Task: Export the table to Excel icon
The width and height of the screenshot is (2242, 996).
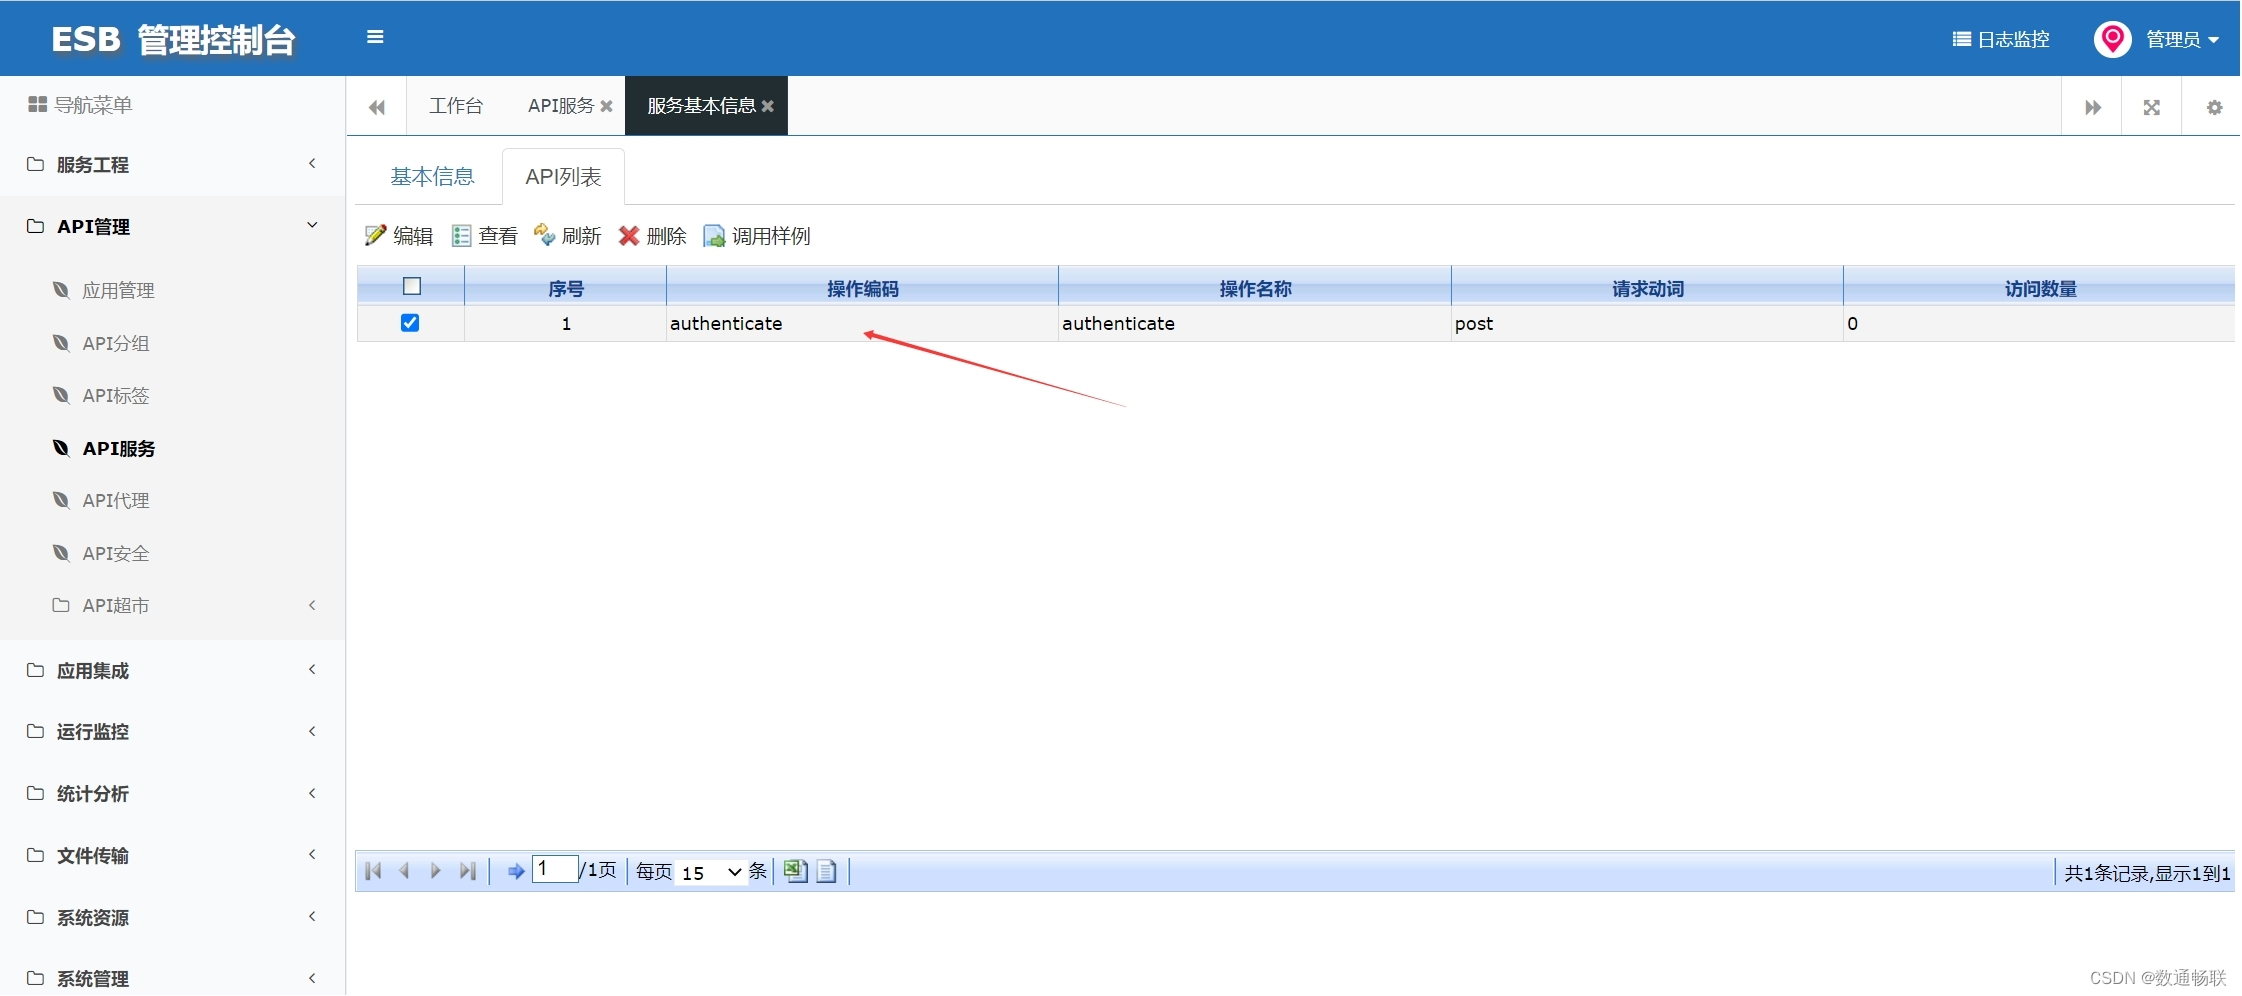Action: [x=795, y=871]
